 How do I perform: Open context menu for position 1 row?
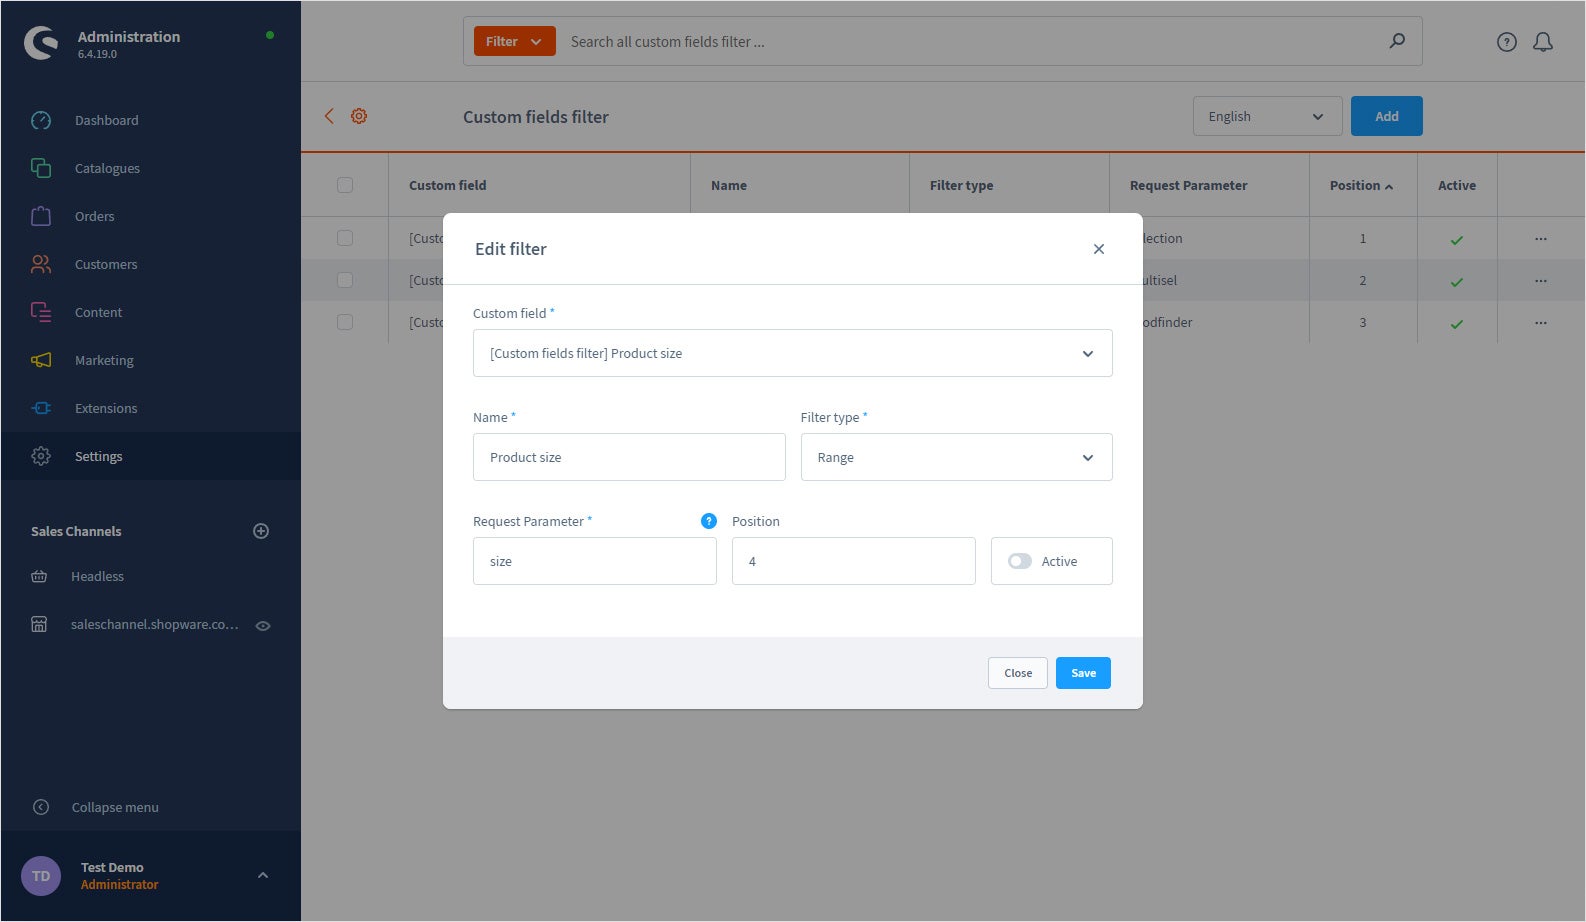click(x=1541, y=239)
